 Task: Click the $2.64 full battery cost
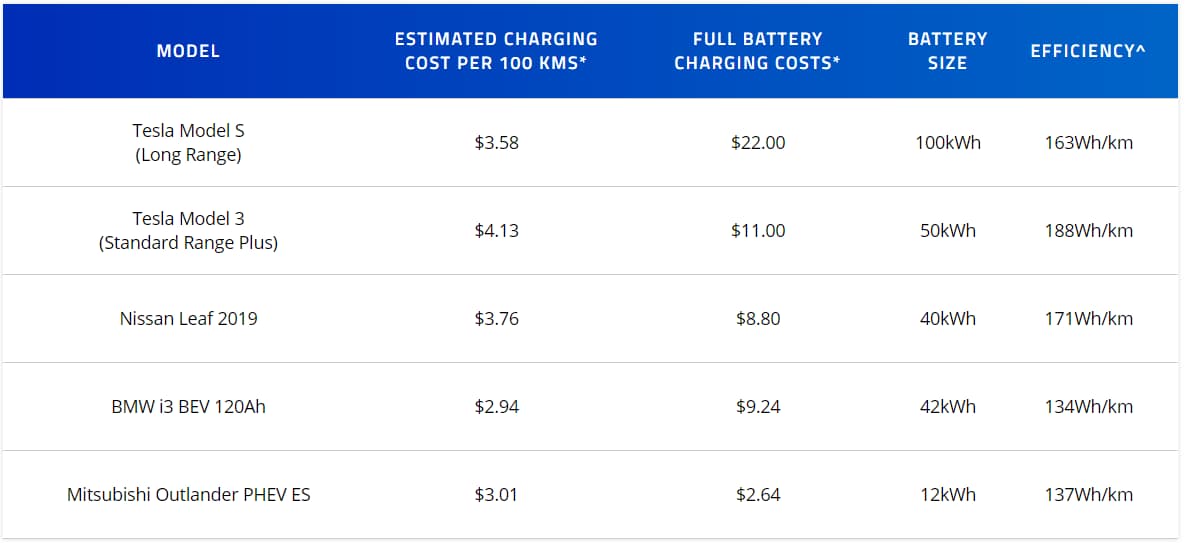coord(758,495)
